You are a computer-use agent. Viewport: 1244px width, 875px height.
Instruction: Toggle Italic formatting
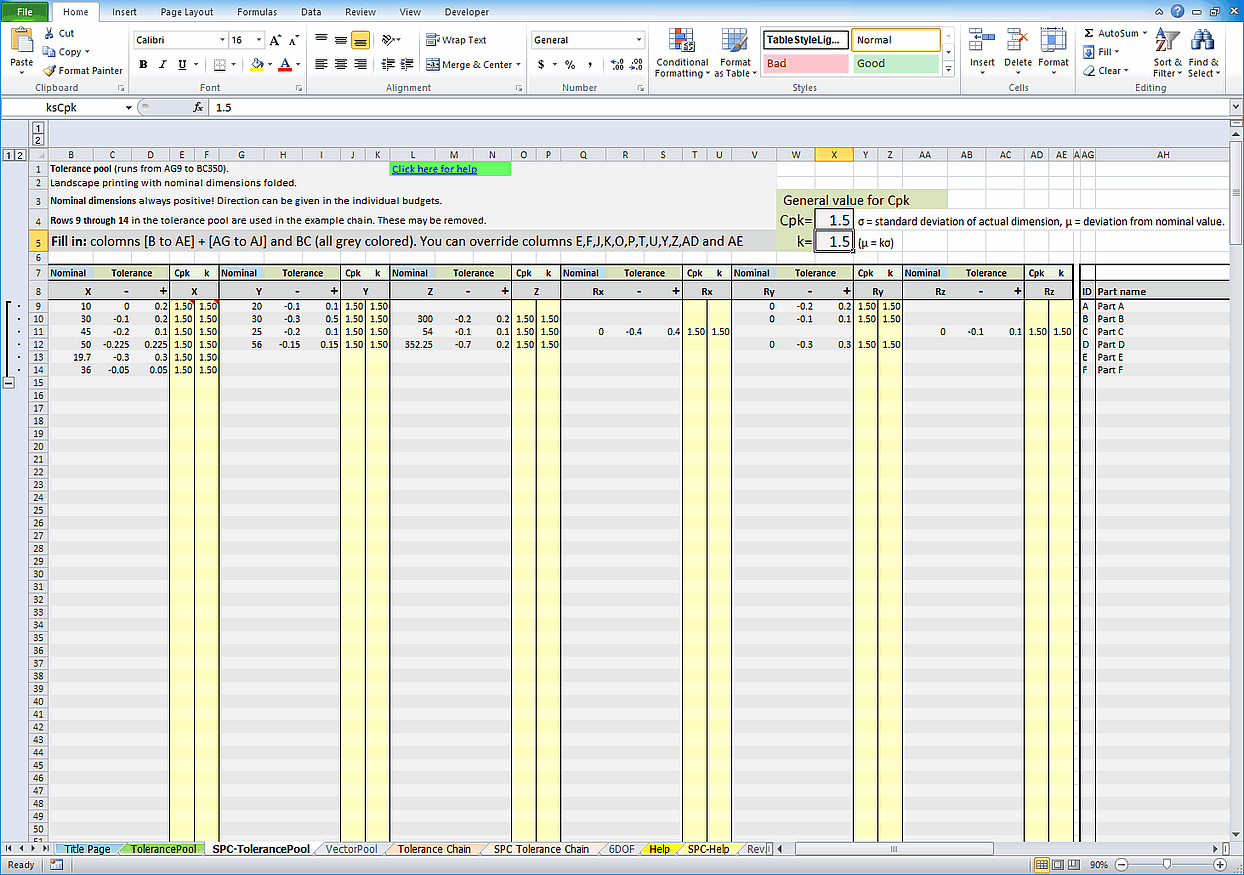point(162,64)
